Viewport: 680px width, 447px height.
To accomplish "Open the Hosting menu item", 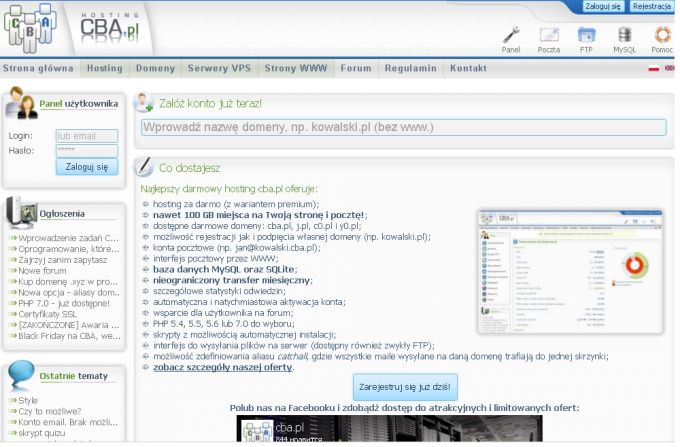I will click(x=105, y=68).
